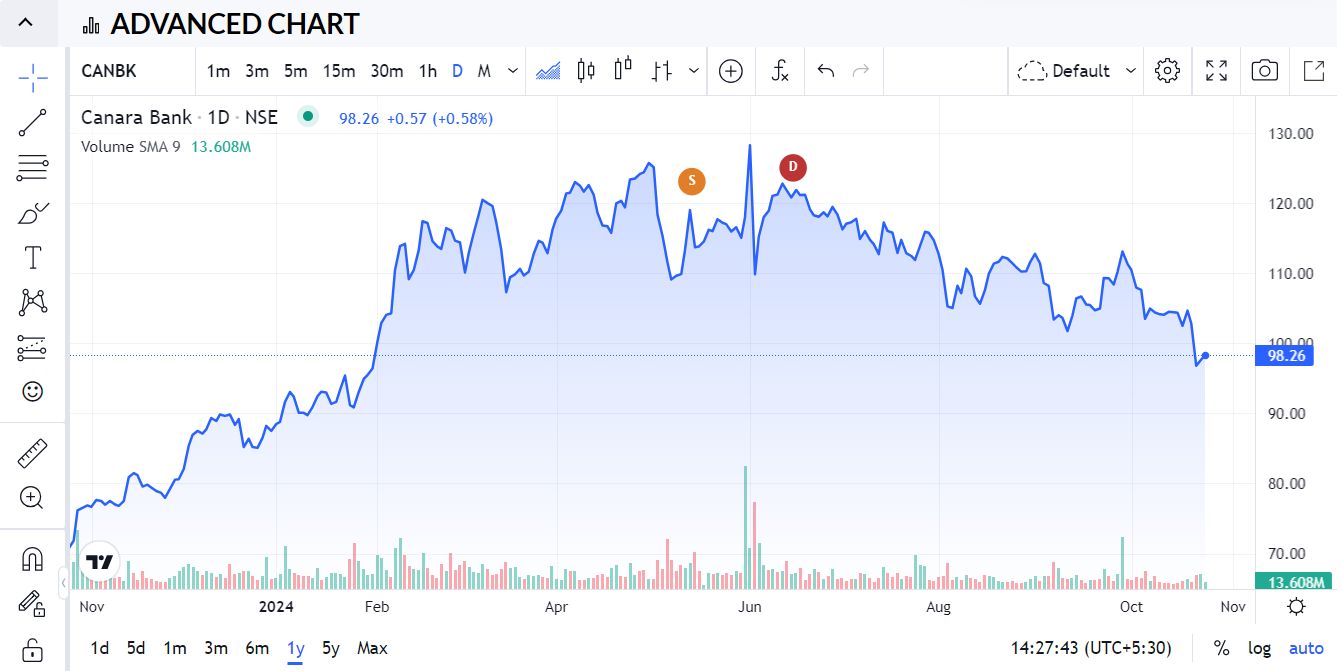The height and width of the screenshot is (672, 1342).
Task: Open the Fibonacci retracement tools
Action: 32,168
